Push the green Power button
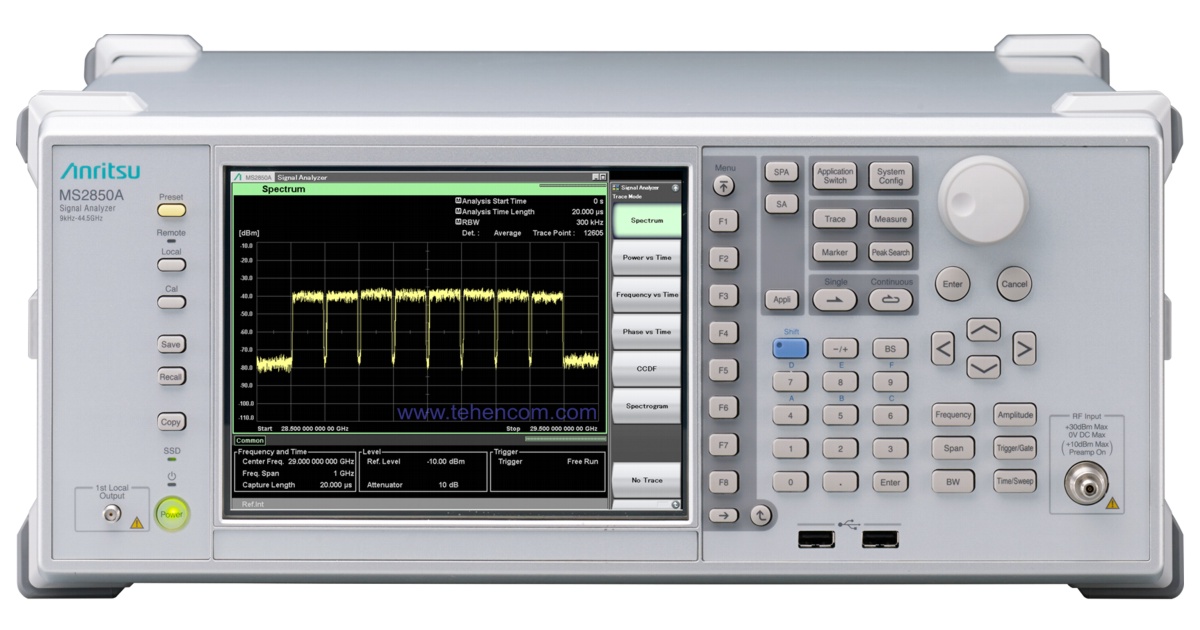 pyautogui.click(x=171, y=514)
